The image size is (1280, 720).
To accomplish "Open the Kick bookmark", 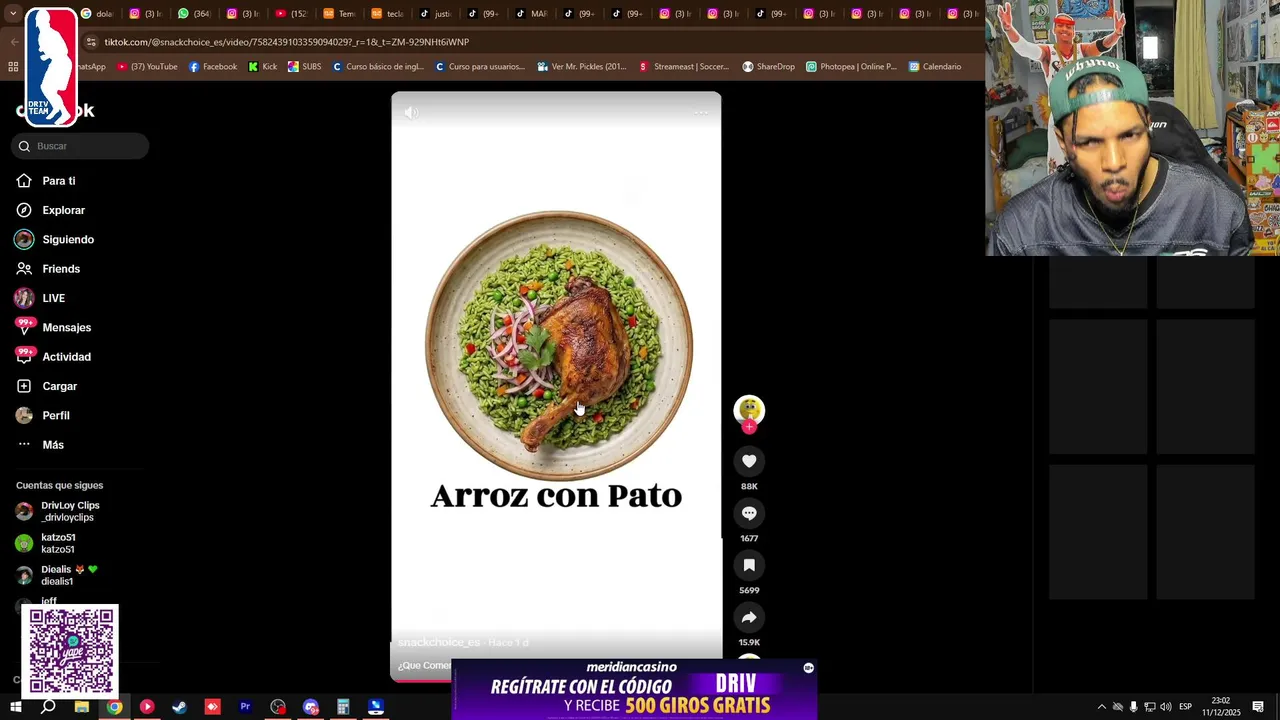I will [x=263, y=67].
